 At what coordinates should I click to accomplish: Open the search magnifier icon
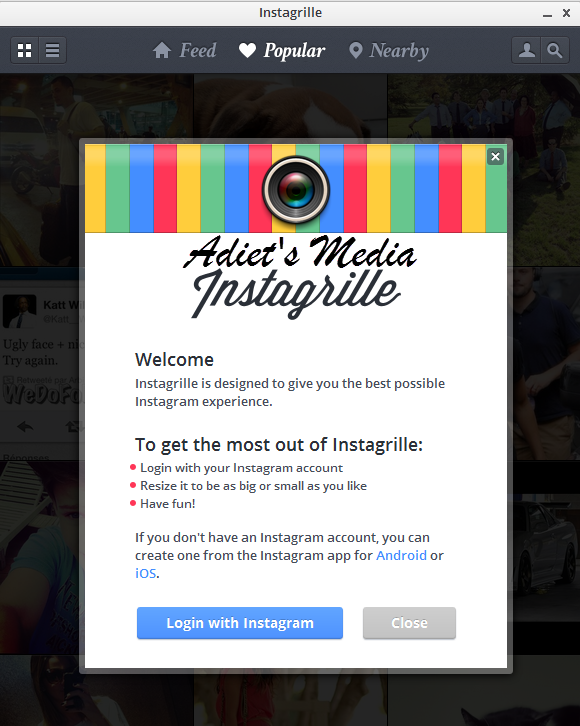[554, 50]
